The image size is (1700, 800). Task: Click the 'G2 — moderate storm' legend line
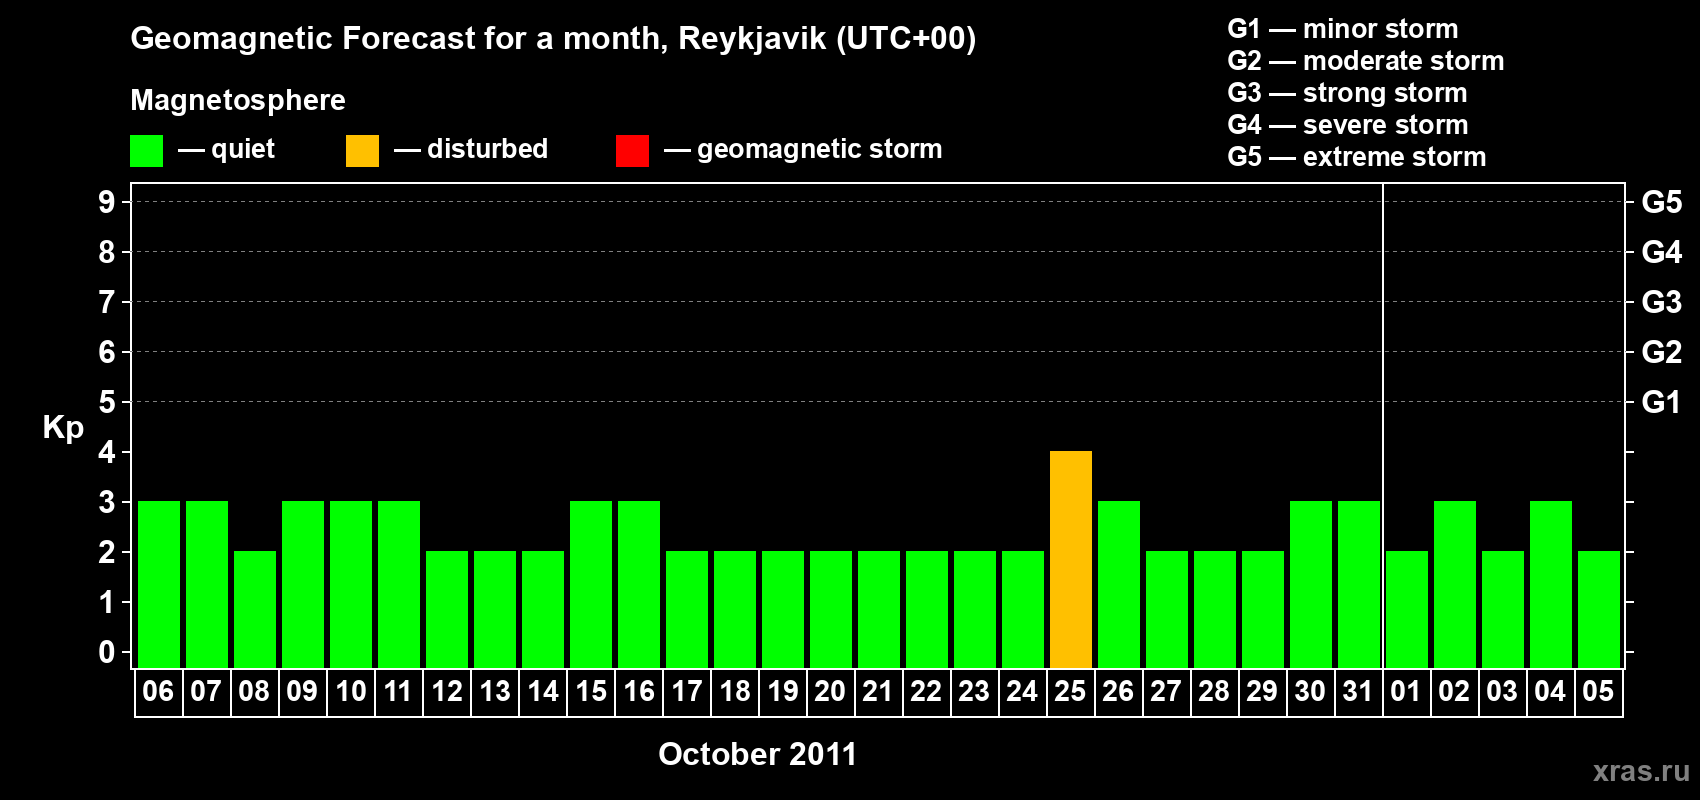click(1366, 61)
